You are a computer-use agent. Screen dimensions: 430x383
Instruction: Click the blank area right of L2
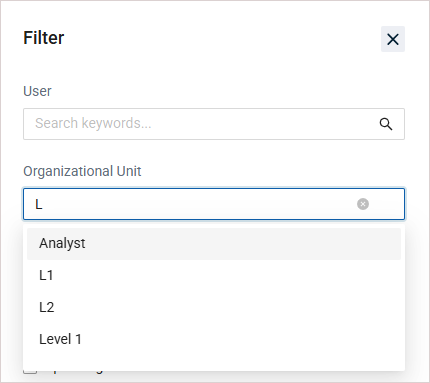pos(227,308)
